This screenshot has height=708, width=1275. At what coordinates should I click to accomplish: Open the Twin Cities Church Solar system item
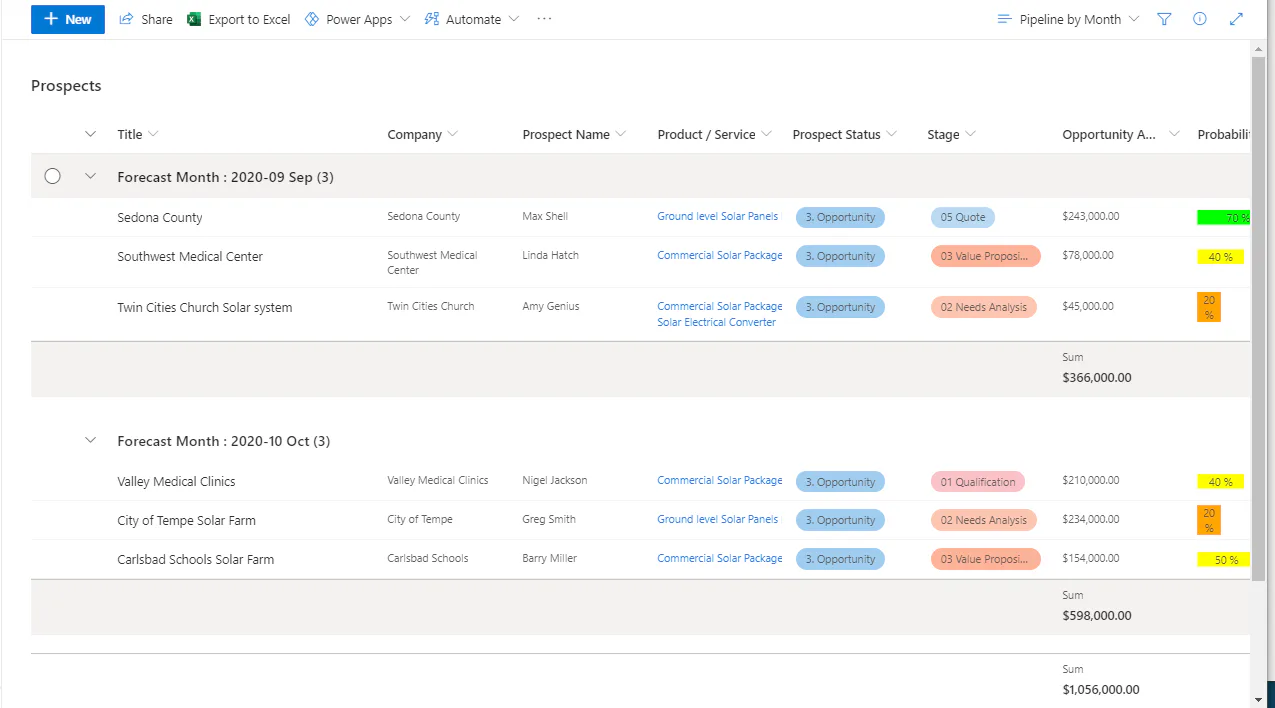(205, 307)
